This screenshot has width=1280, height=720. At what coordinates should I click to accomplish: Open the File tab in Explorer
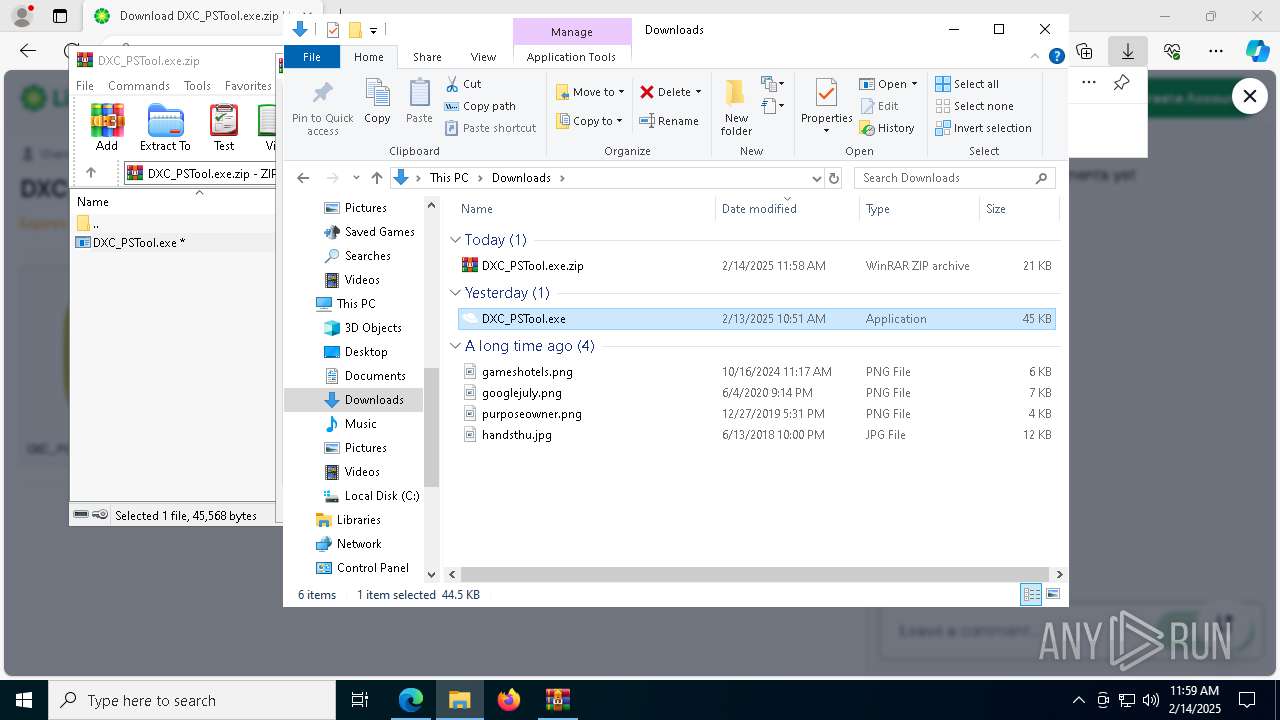312,57
